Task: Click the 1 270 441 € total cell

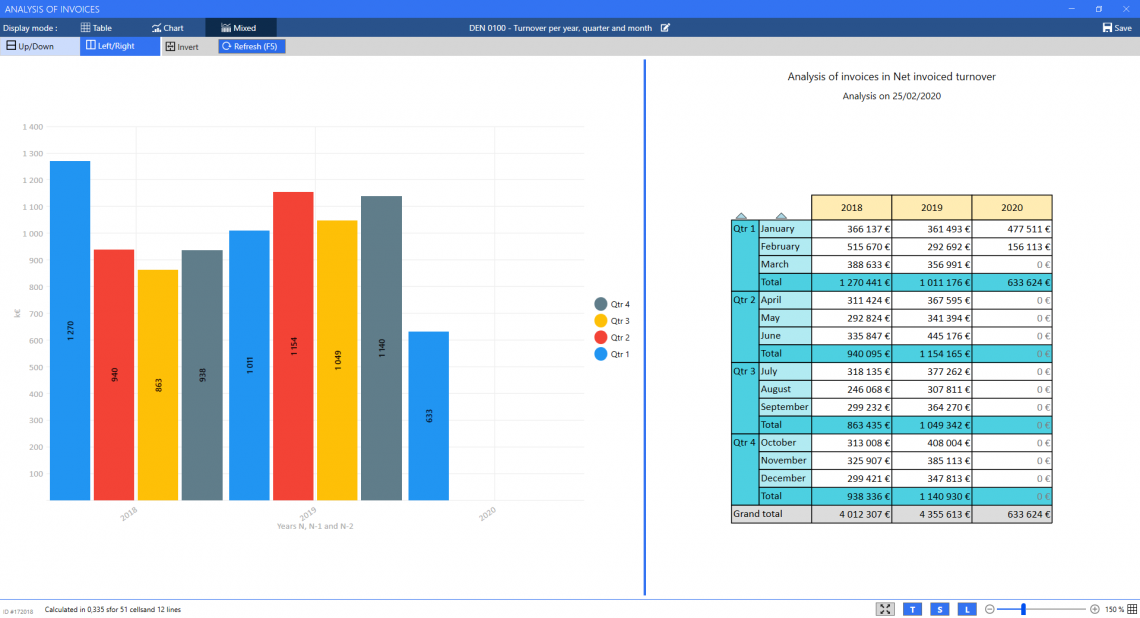Action: click(851, 282)
